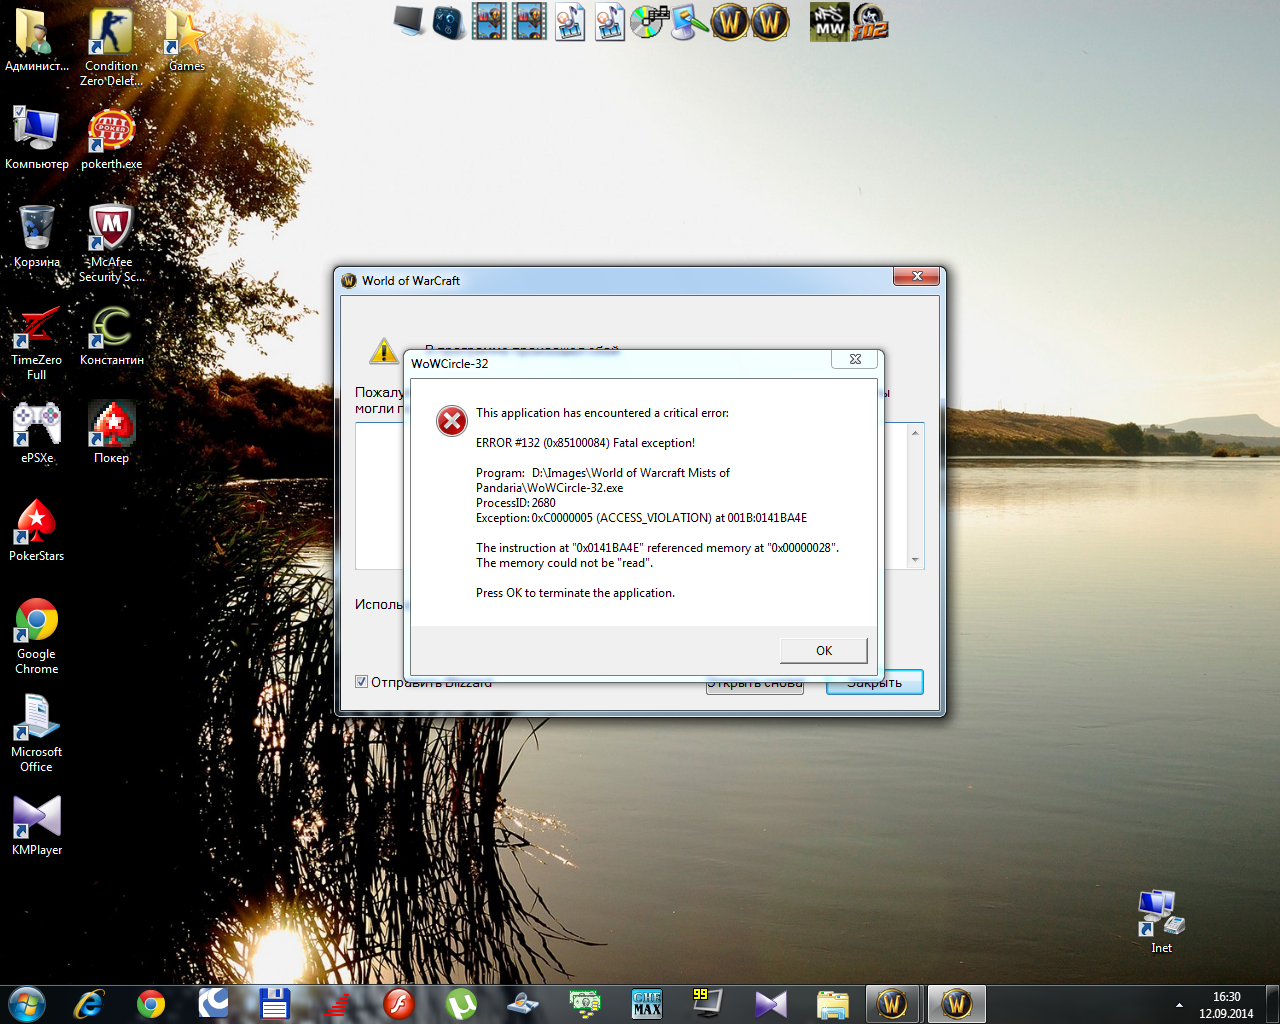Click the Windows Start button
The image size is (1280, 1024).
tap(27, 1003)
